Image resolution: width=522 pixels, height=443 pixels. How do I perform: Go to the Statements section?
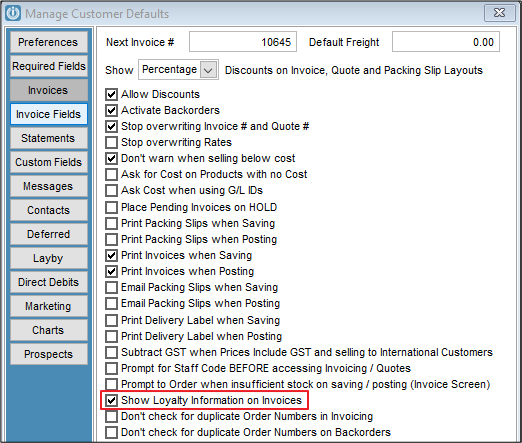coord(49,138)
